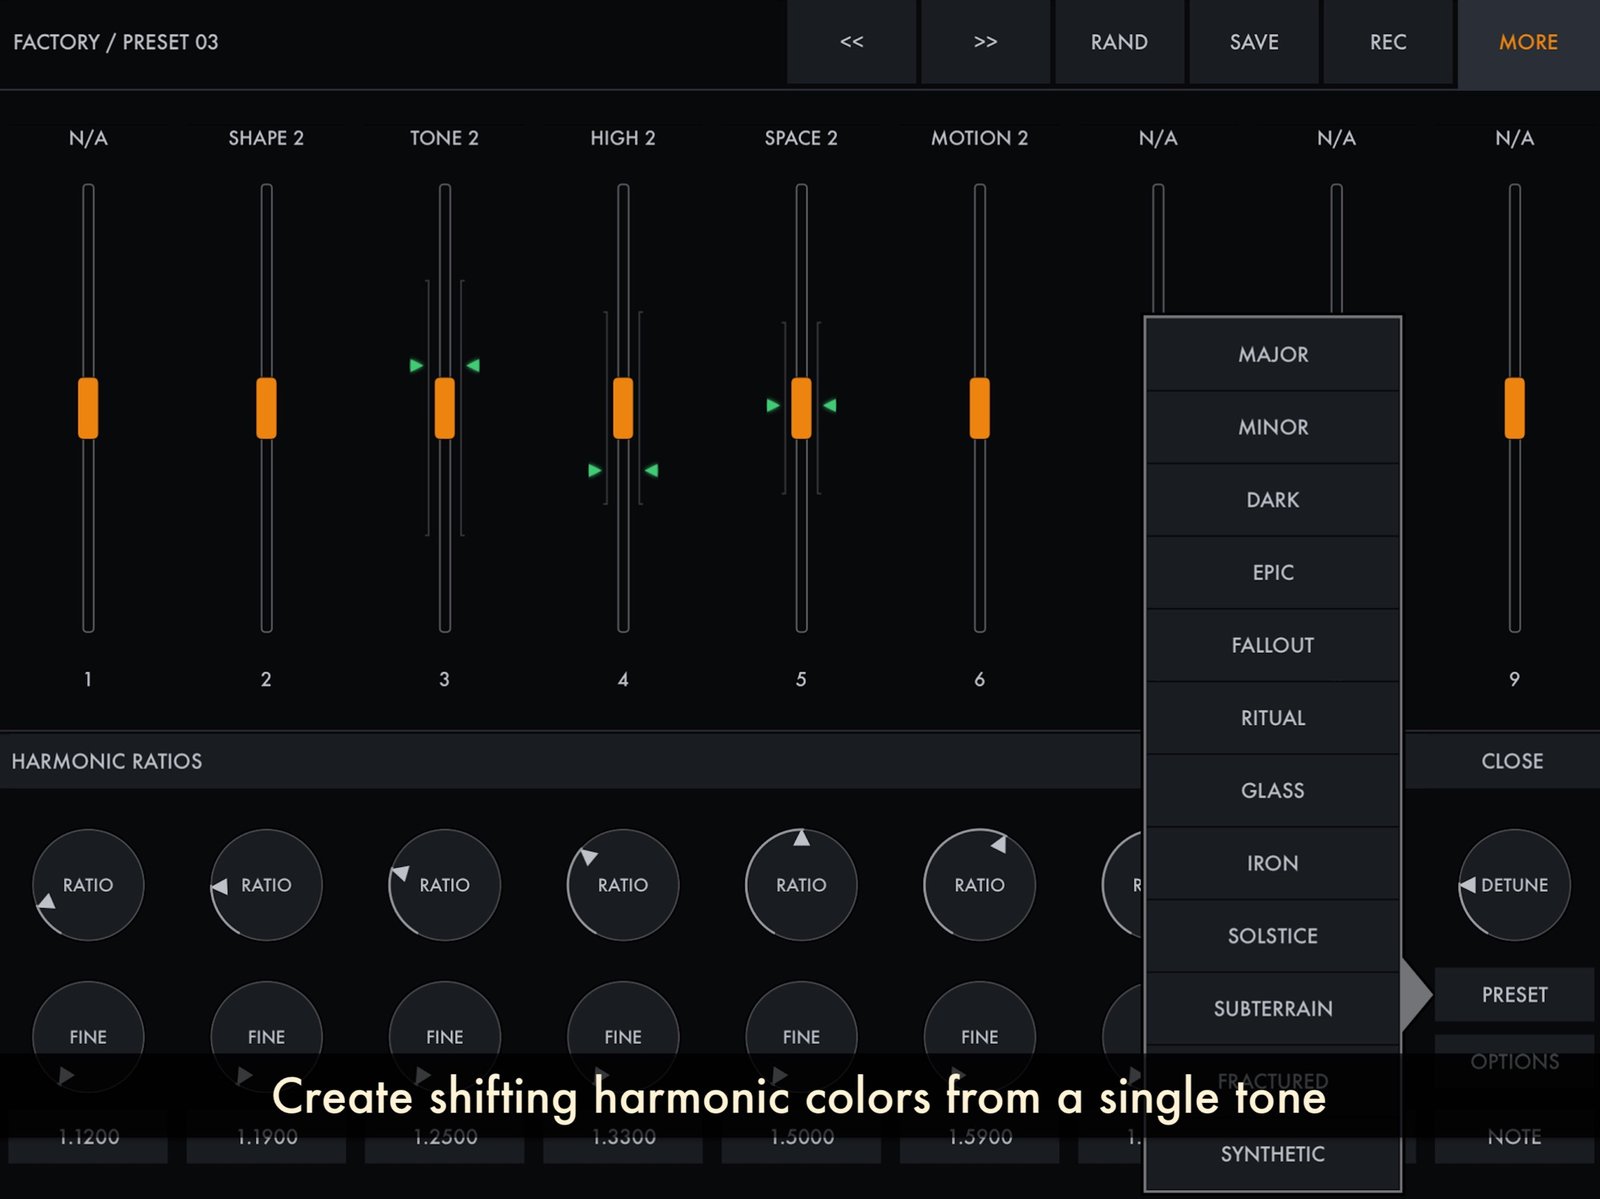Click the RATIO knob above 1.5000
1600x1199 pixels.
tap(801, 885)
